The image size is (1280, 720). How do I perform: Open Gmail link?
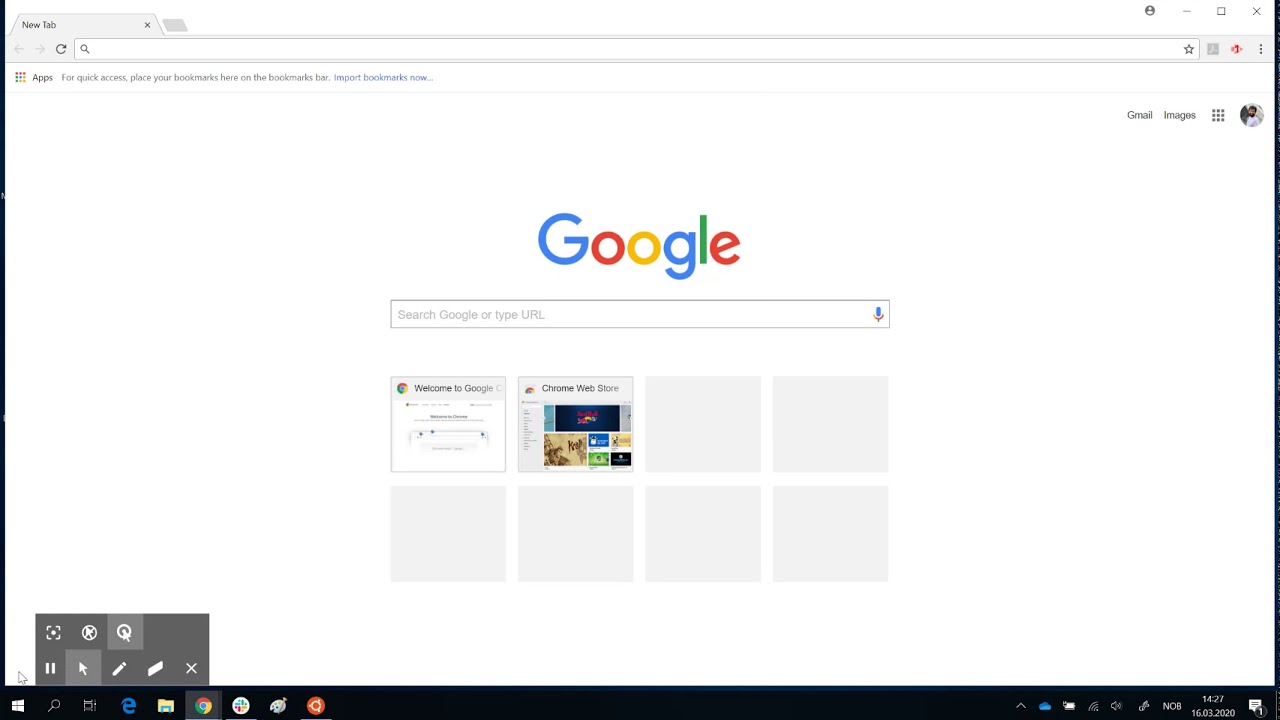pyautogui.click(x=1140, y=115)
